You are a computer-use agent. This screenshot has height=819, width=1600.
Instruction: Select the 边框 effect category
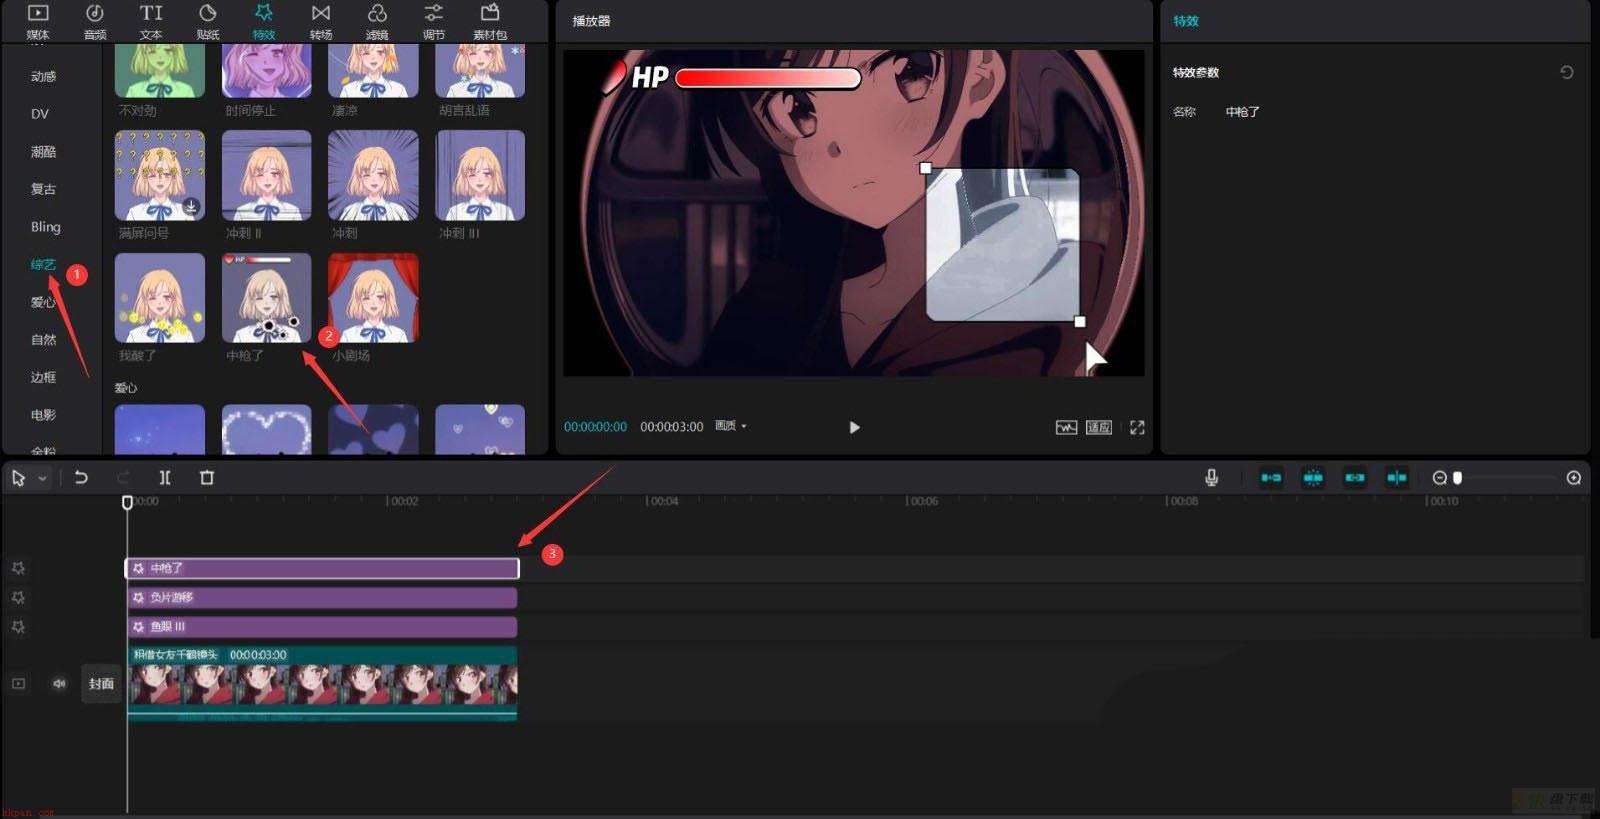(43, 377)
